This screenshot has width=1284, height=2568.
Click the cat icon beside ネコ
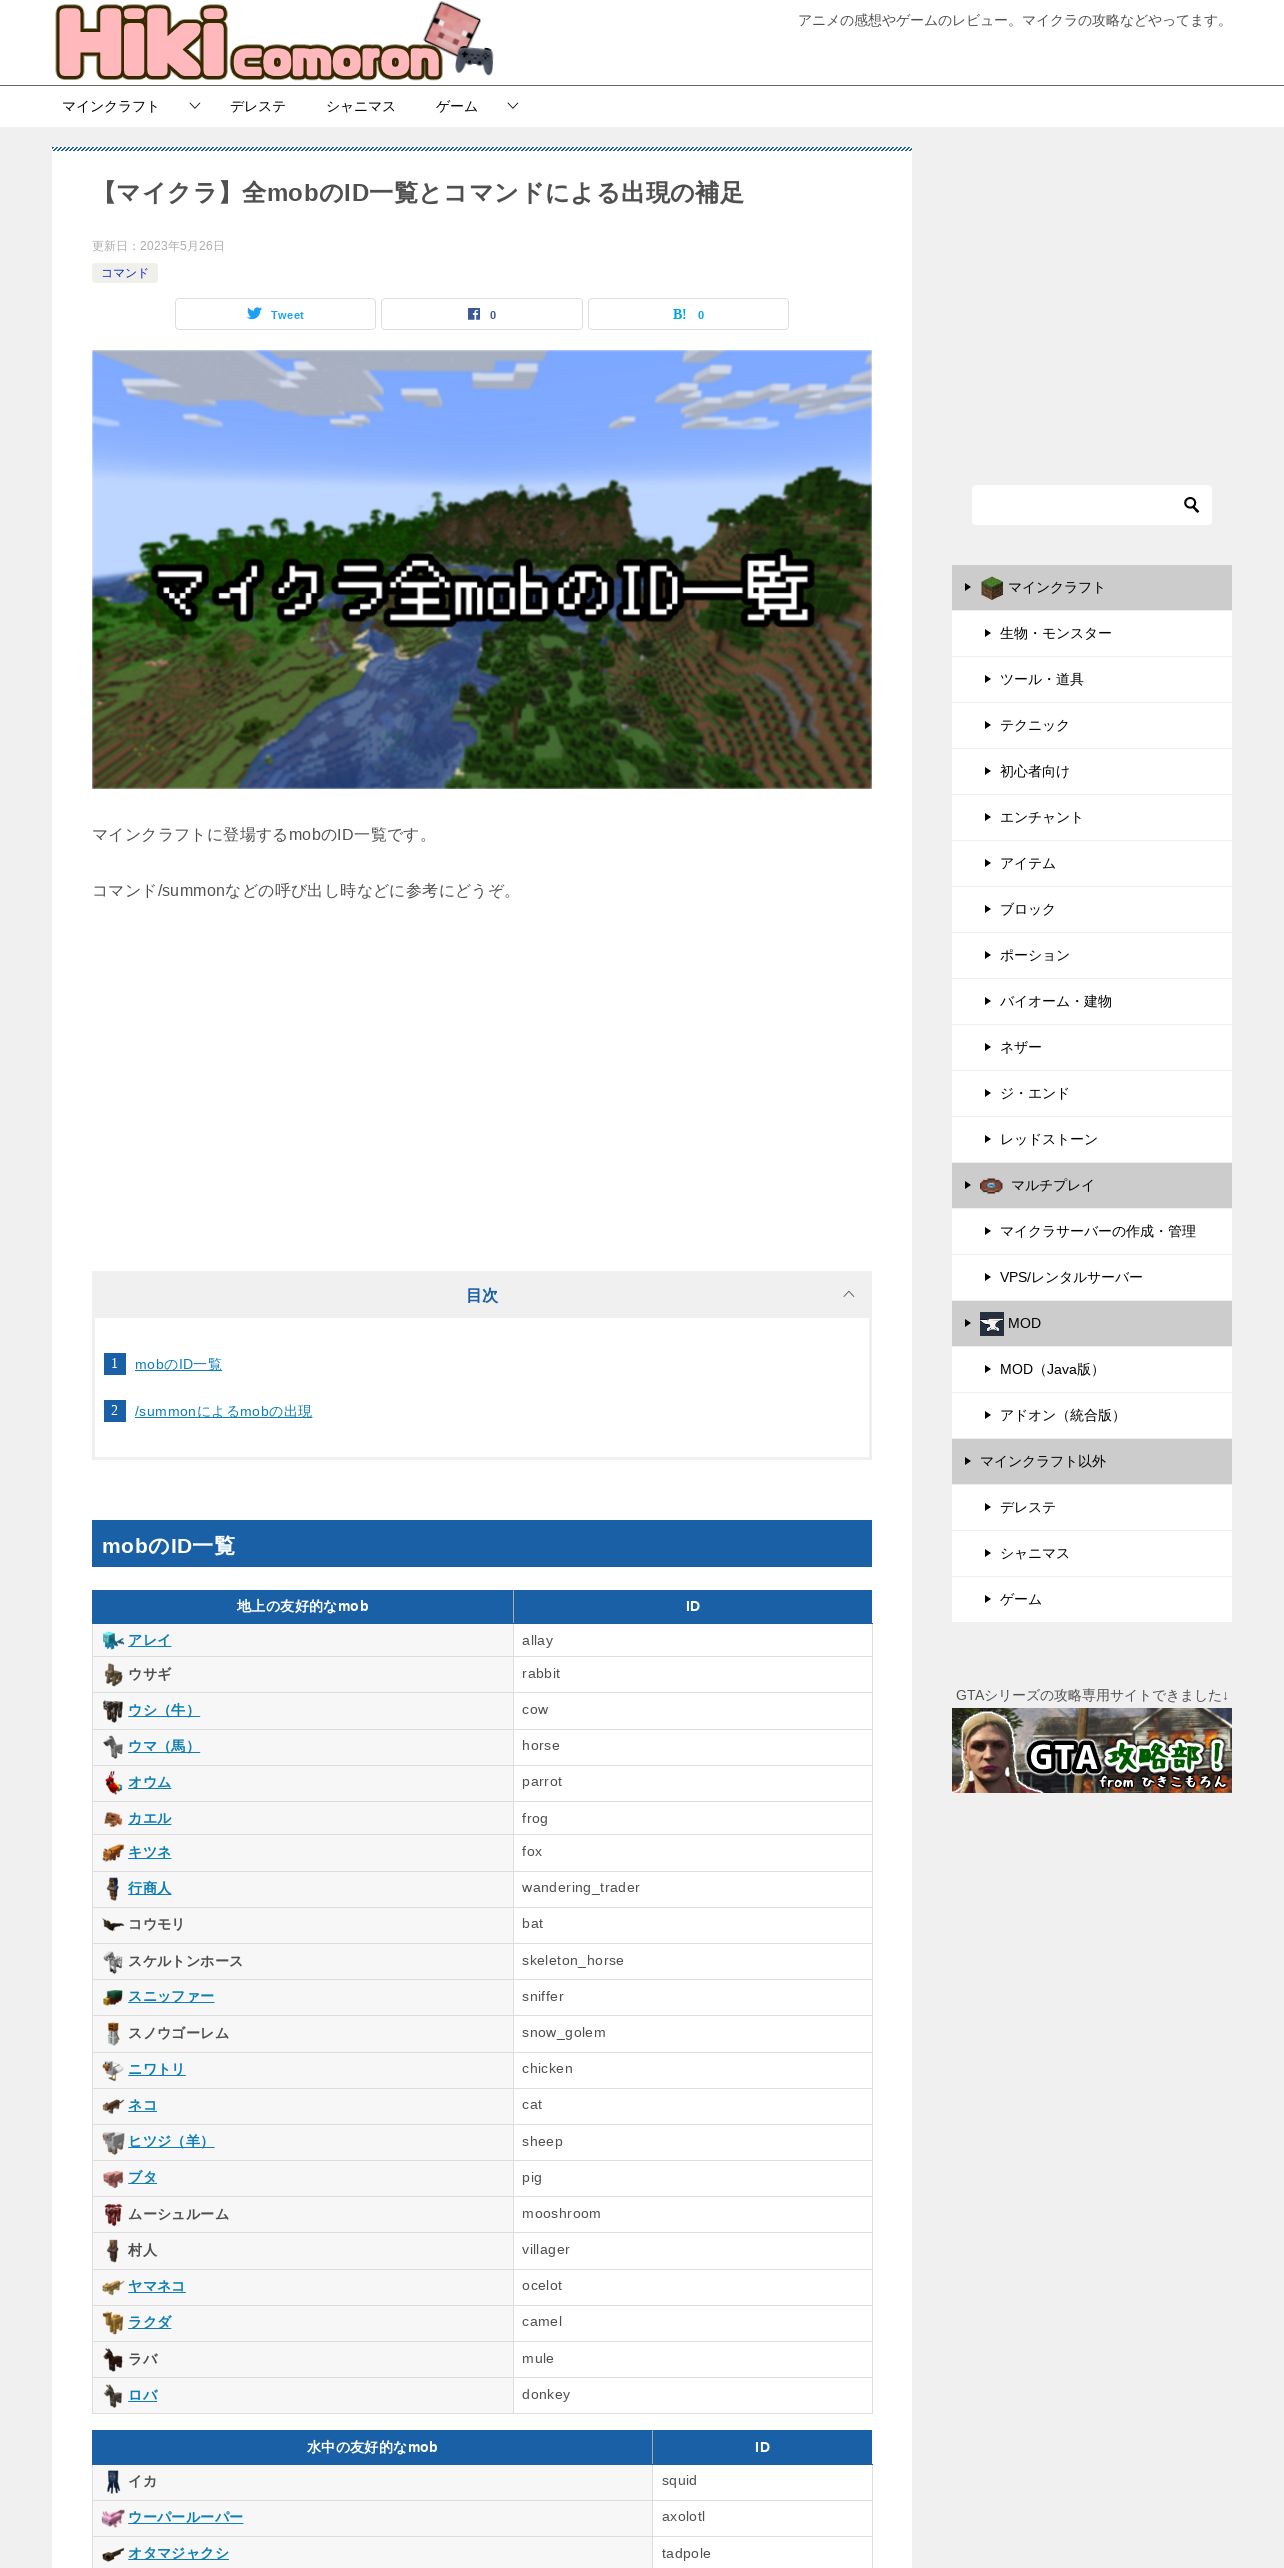pyautogui.click(x=113, y=2106)
